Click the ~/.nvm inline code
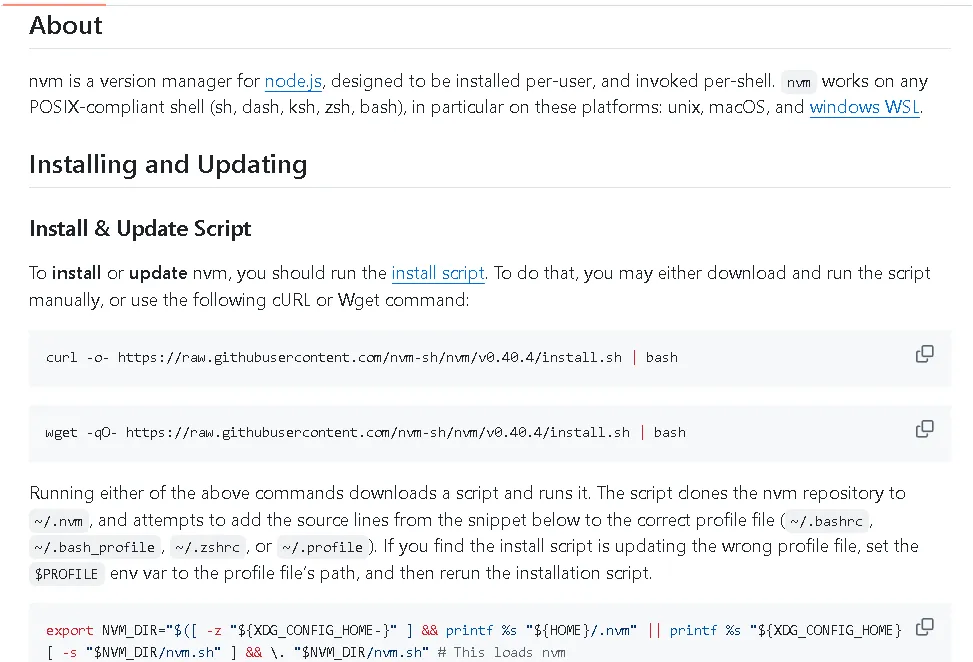Viewport: 973px width, 662px height. 60,521
